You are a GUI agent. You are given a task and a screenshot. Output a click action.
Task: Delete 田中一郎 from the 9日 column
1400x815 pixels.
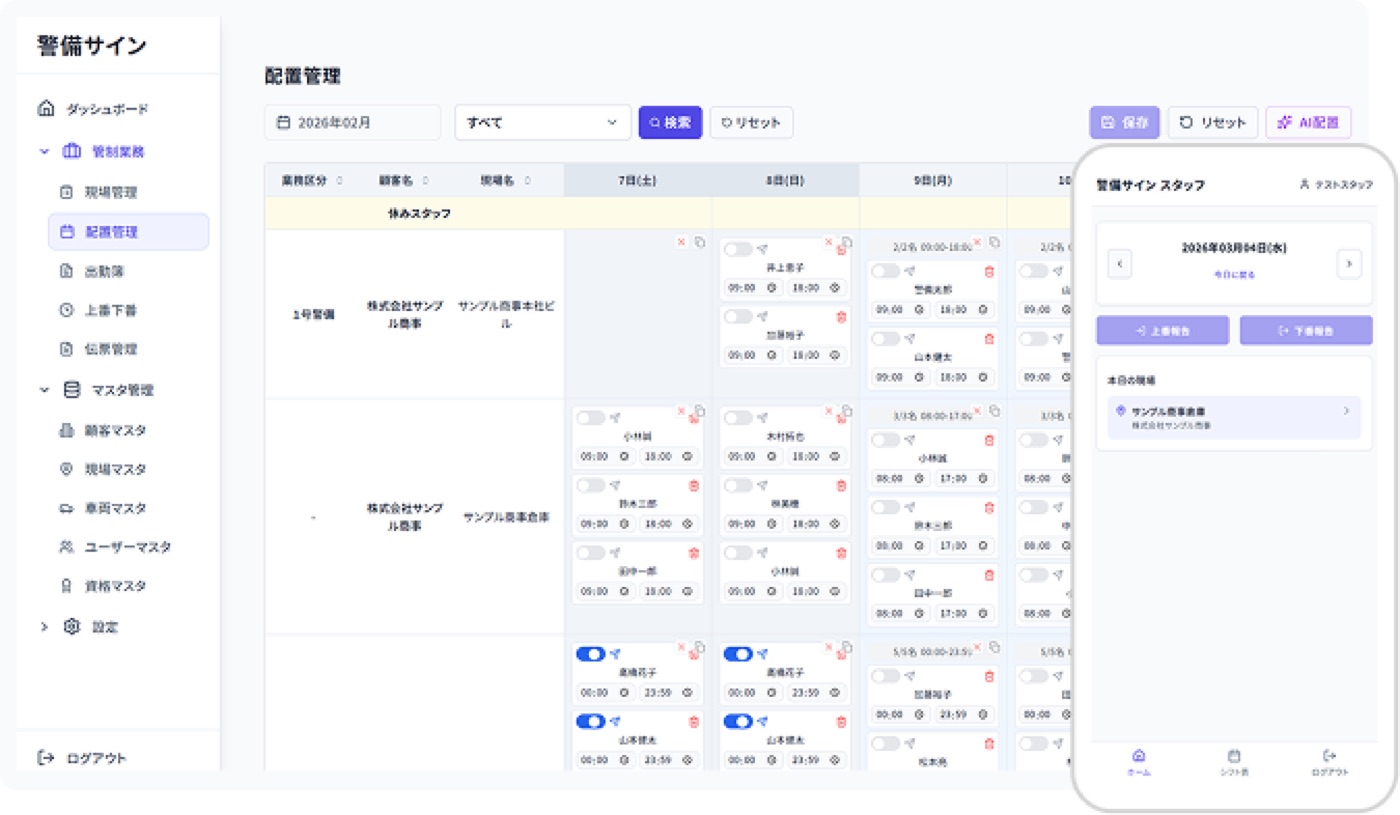990,575
